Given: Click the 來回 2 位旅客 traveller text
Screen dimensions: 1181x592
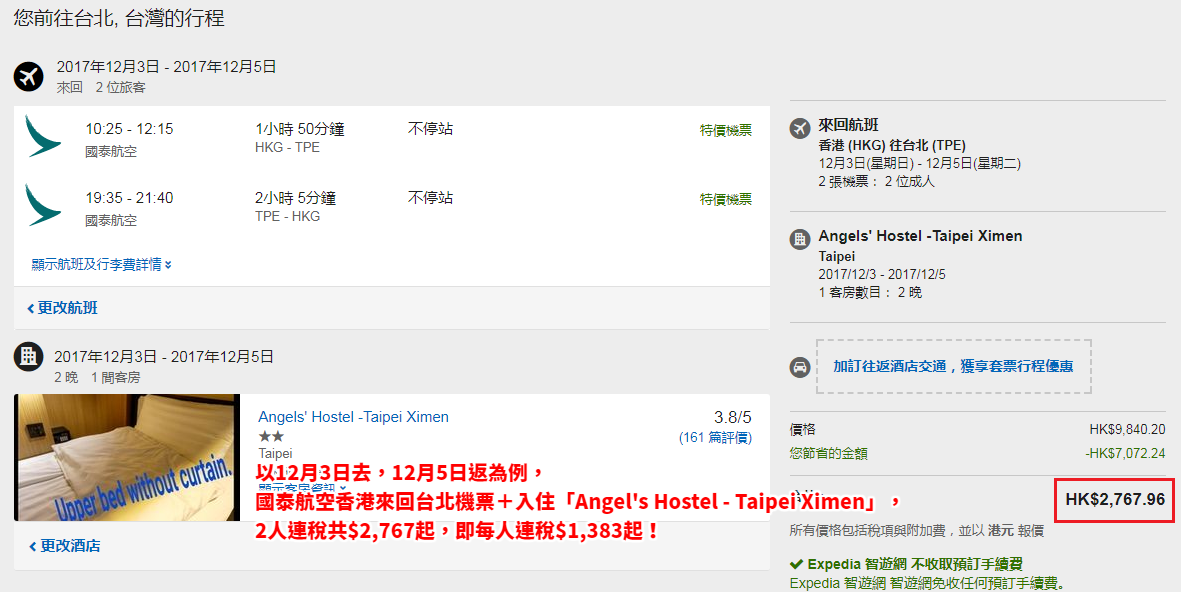Looking at the screenshot, I should [101, 87].
